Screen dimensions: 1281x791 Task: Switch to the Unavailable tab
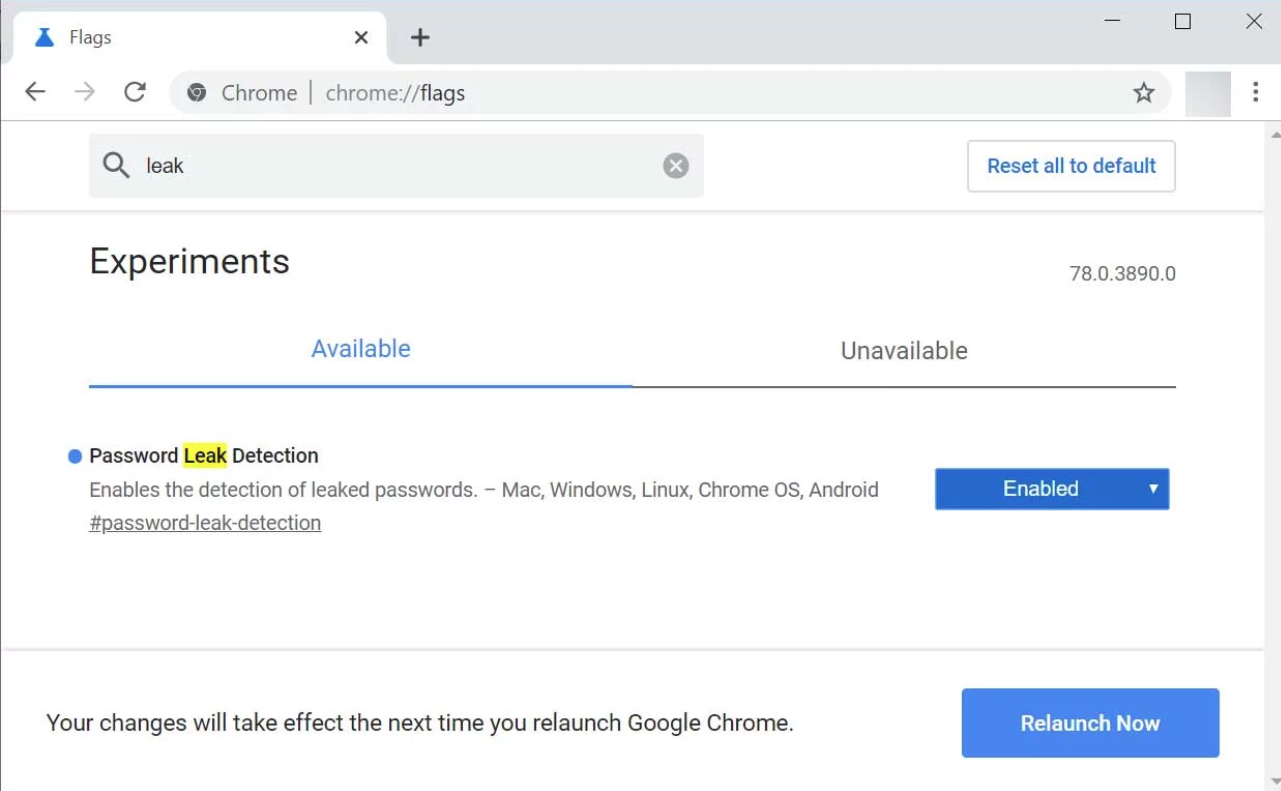pyautogui.click(x=904, y=351)
